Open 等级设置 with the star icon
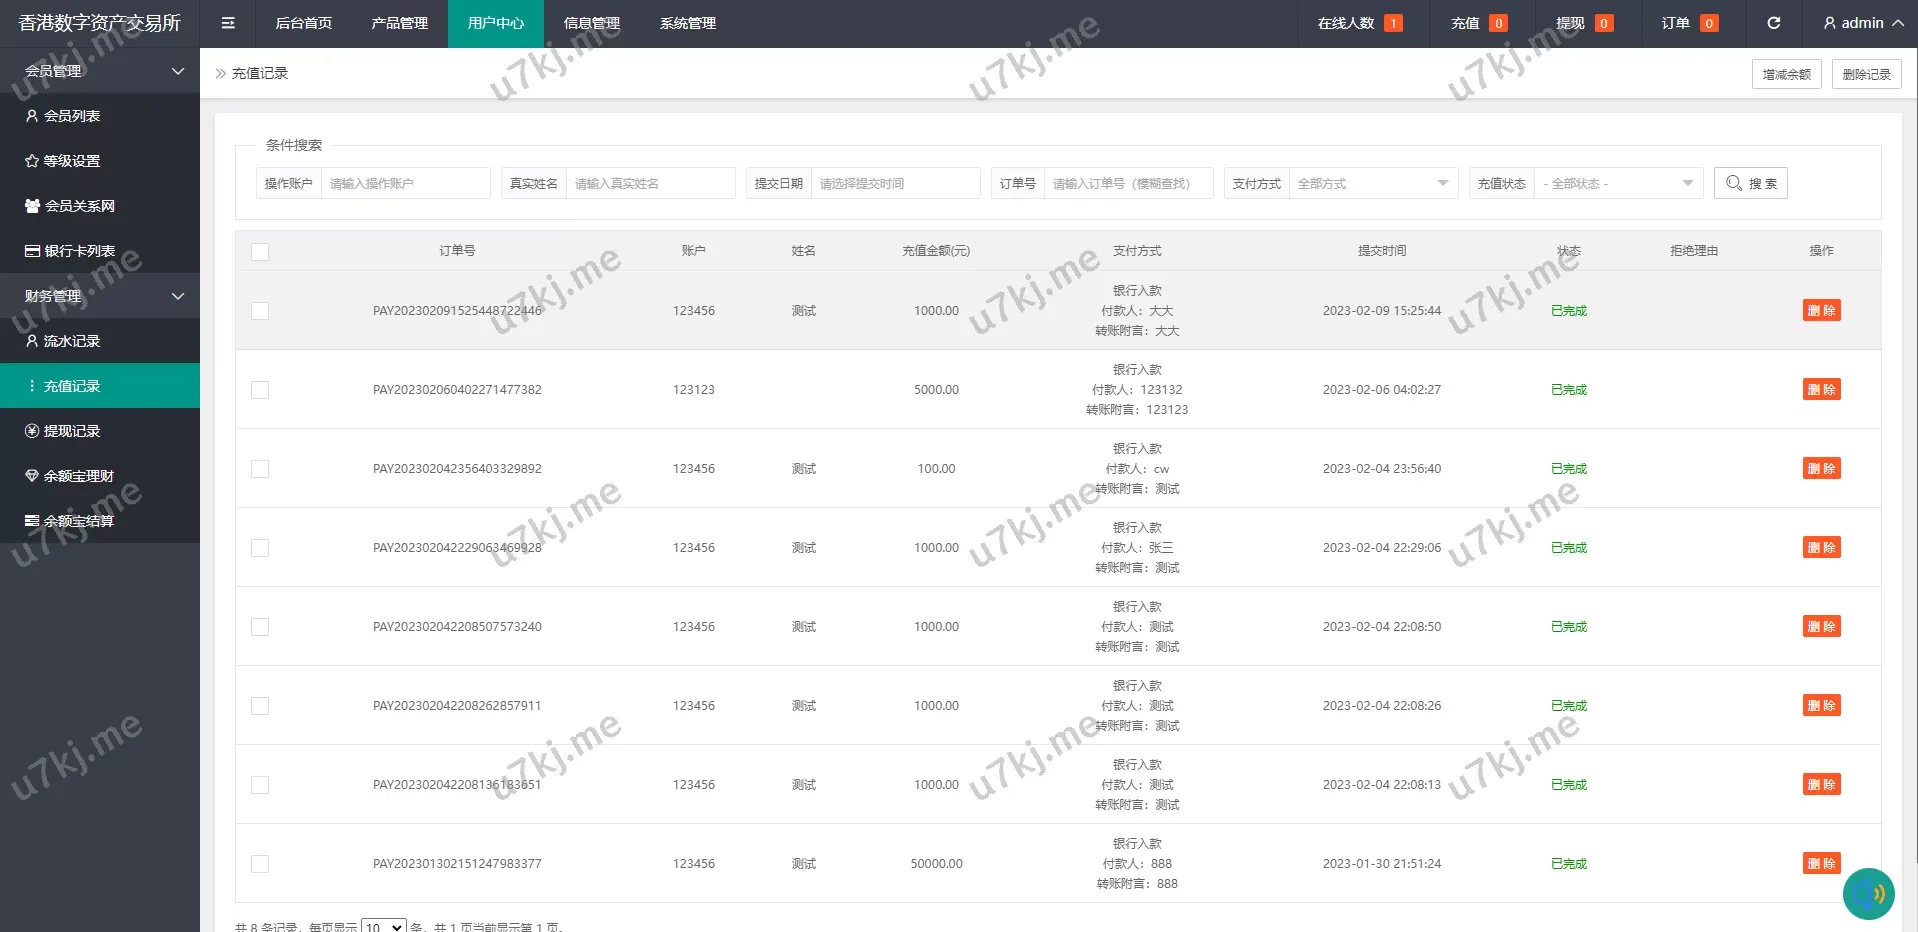The height and width of the screenshot is (932, 1918). pos(32,161)
